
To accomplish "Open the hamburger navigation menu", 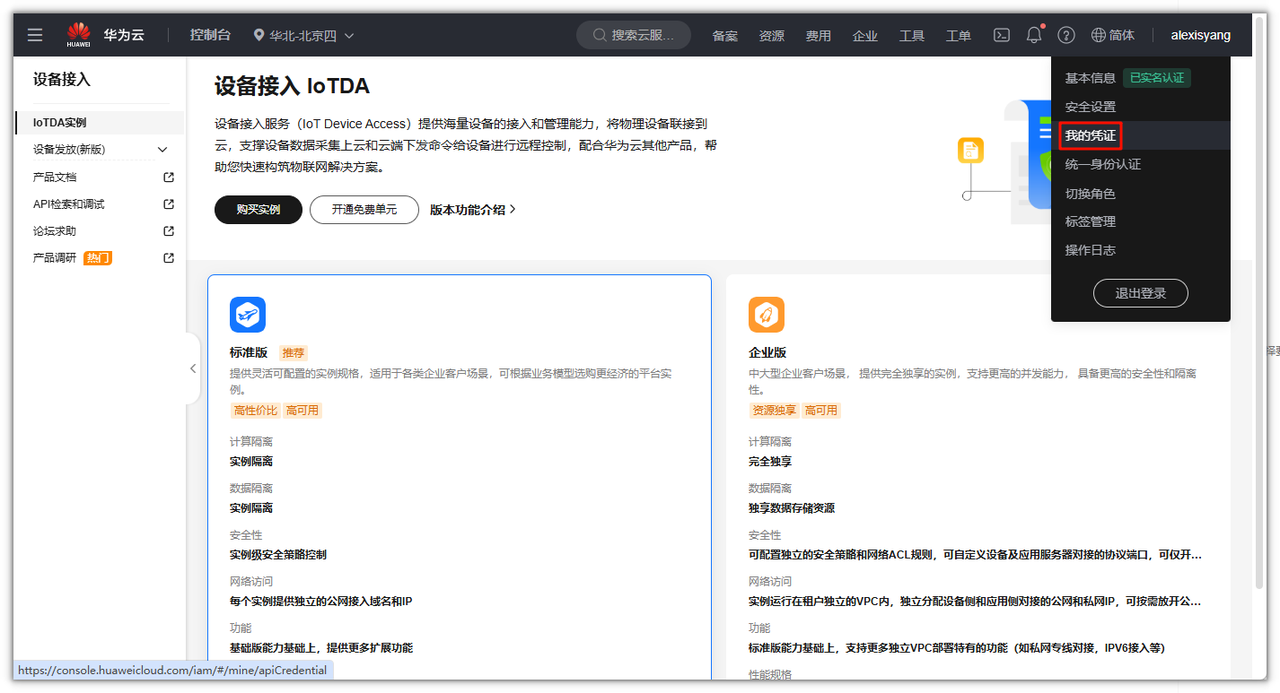I will coord(35,35).
